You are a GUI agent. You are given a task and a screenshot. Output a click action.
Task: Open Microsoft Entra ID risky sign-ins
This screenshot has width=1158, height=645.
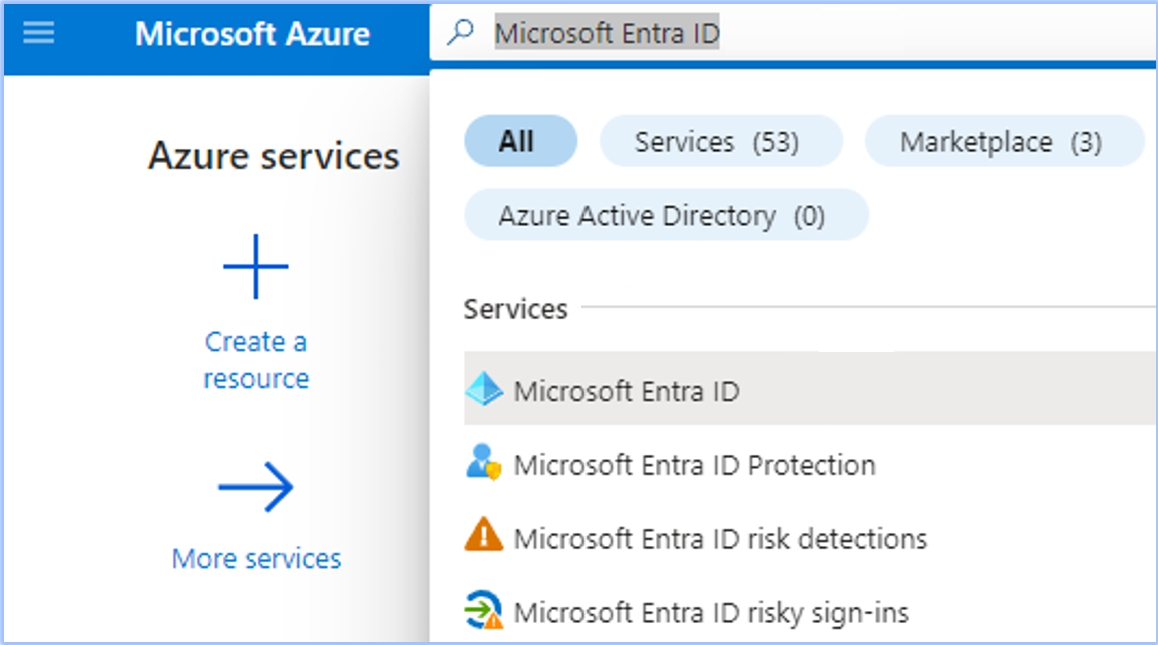tap(711, 612)
